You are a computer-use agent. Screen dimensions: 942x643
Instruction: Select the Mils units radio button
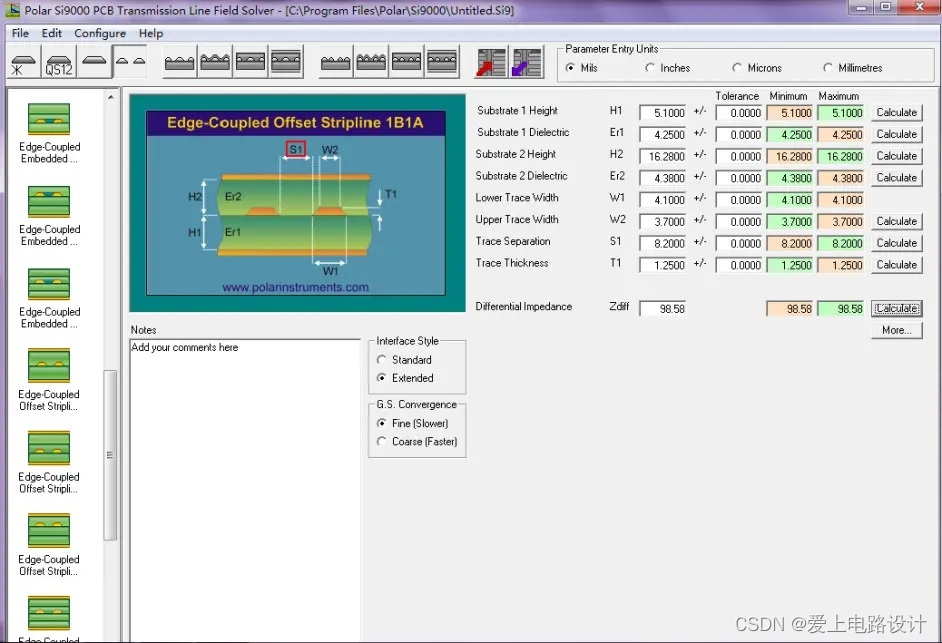[x=570, y=68]
